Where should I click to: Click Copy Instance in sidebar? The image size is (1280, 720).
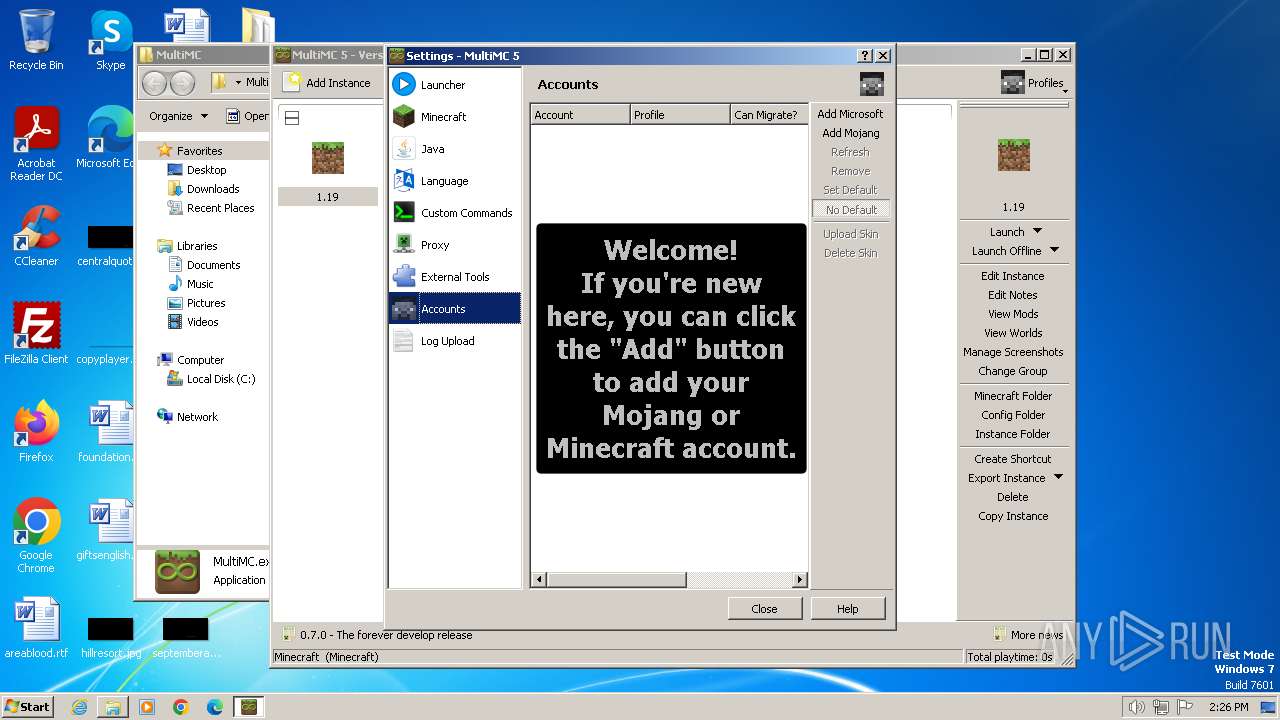click(1012, 516)
